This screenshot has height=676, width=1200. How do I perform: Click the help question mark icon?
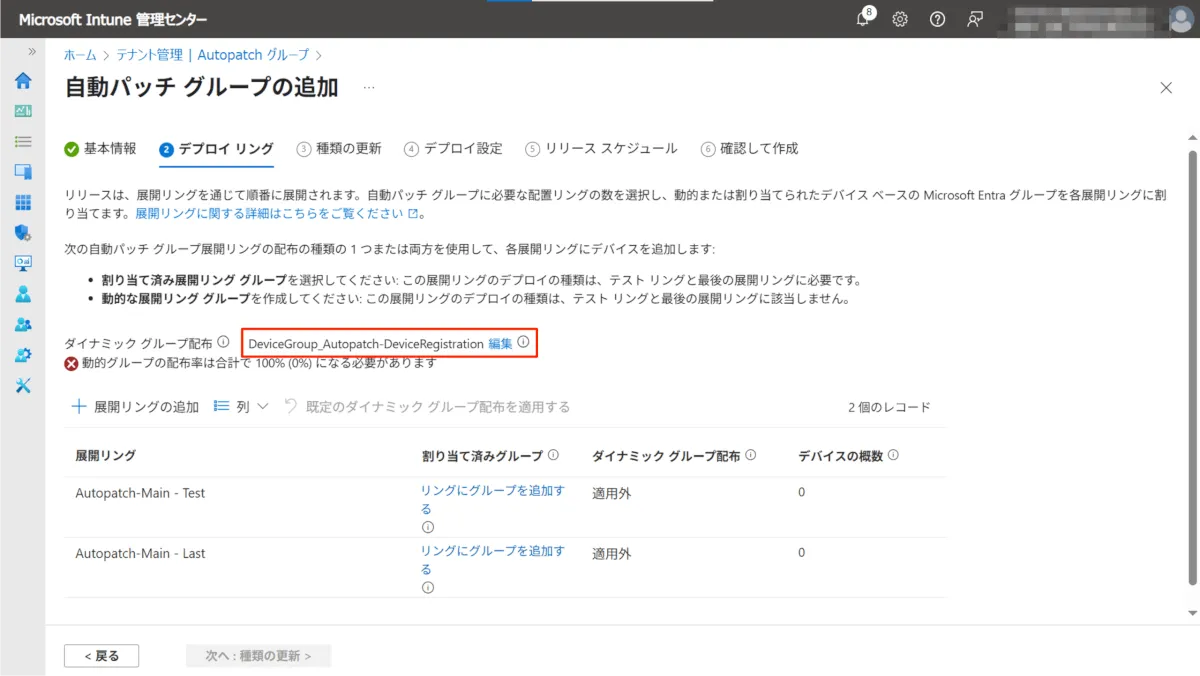pyautogui.click(x=937, y=19)
